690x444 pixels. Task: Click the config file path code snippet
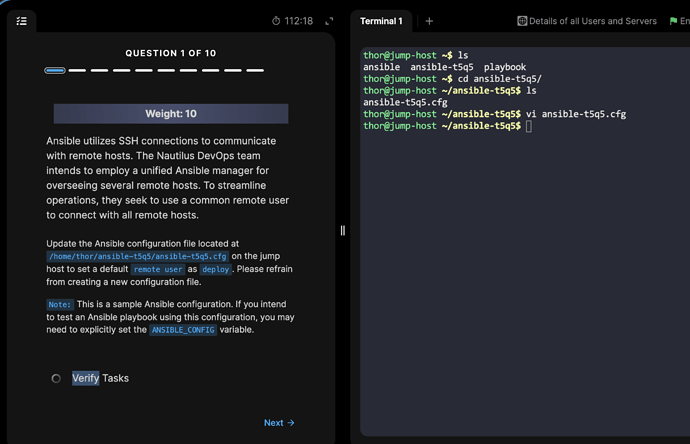click(x=138, y=256)
